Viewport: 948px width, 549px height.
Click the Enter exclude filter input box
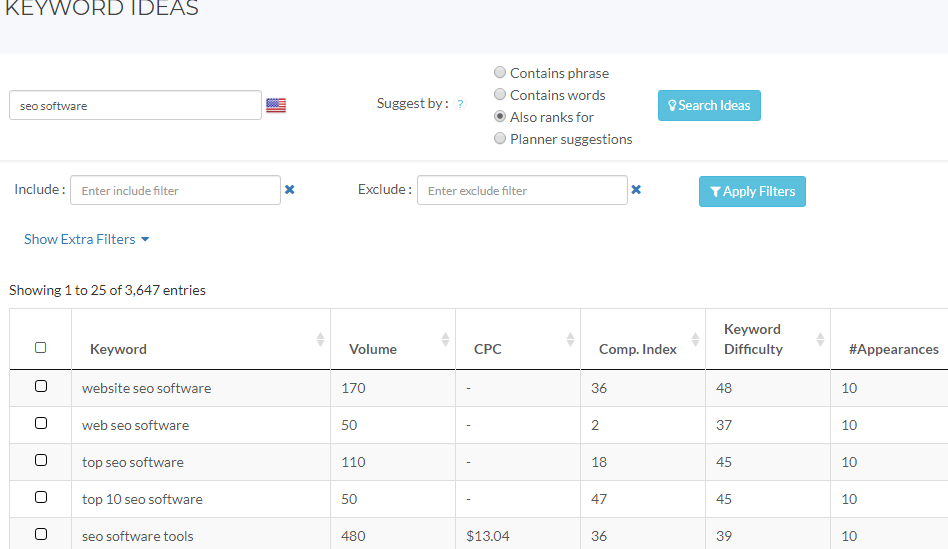click(521, 190)
